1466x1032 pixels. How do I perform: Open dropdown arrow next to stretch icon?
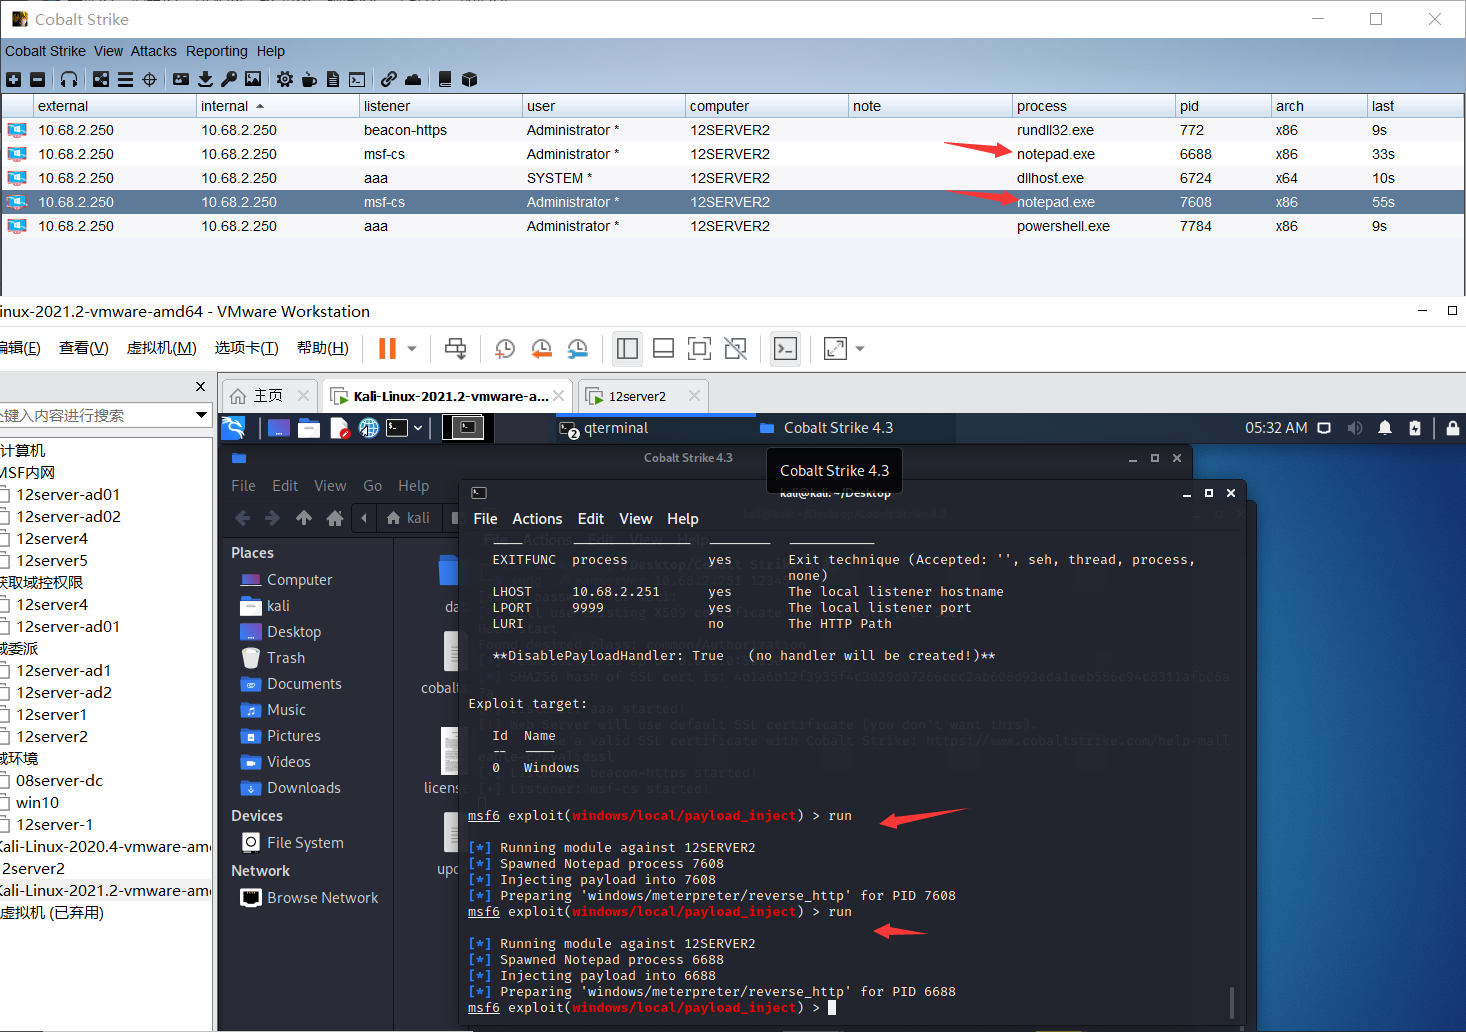click(x=860, y=349)
